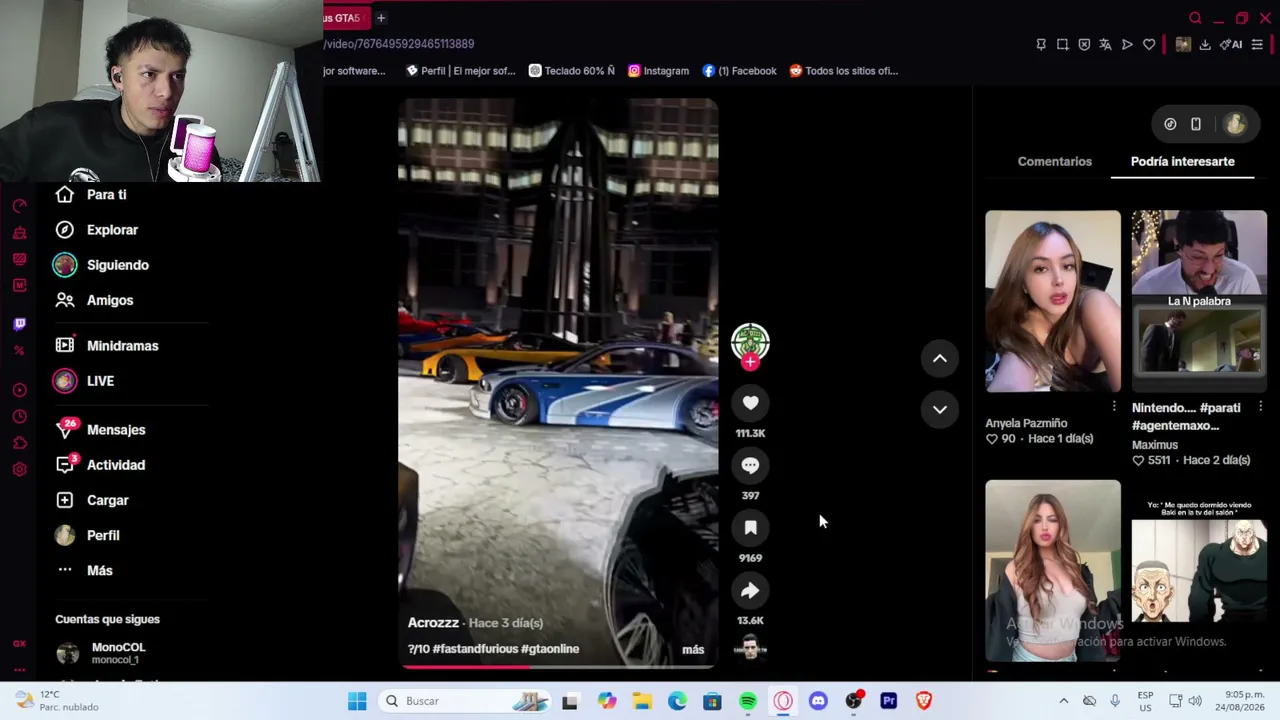Open Brave browser from the taskbar
Screen dimensions: 1280x720
tap(924, 701)
